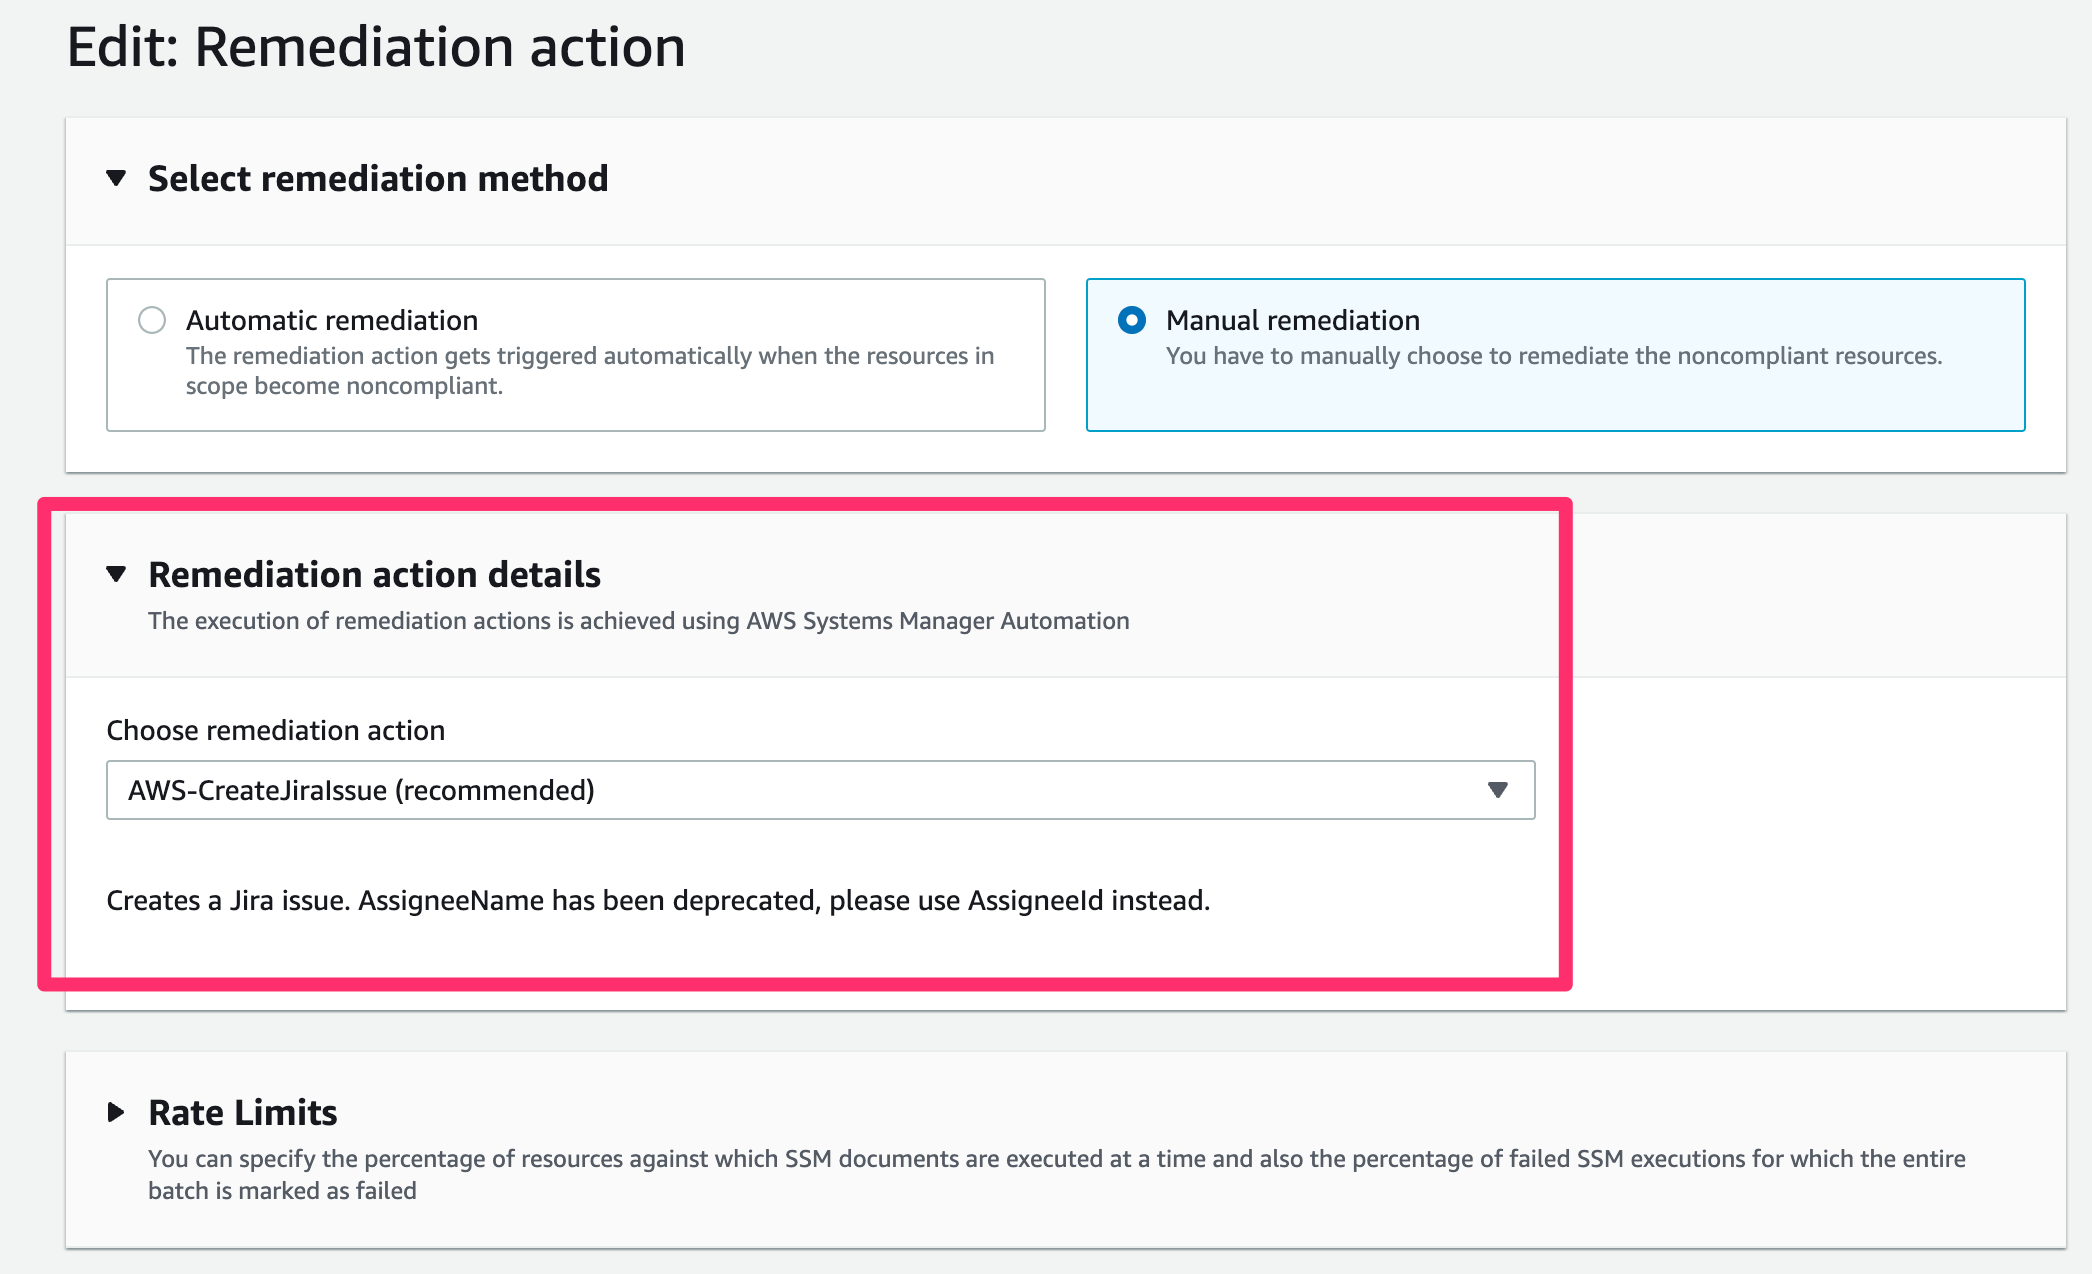Select the Manual remediation radio button
Viewport: 2092px width, 1274px height.
[x=1132, y=320]
